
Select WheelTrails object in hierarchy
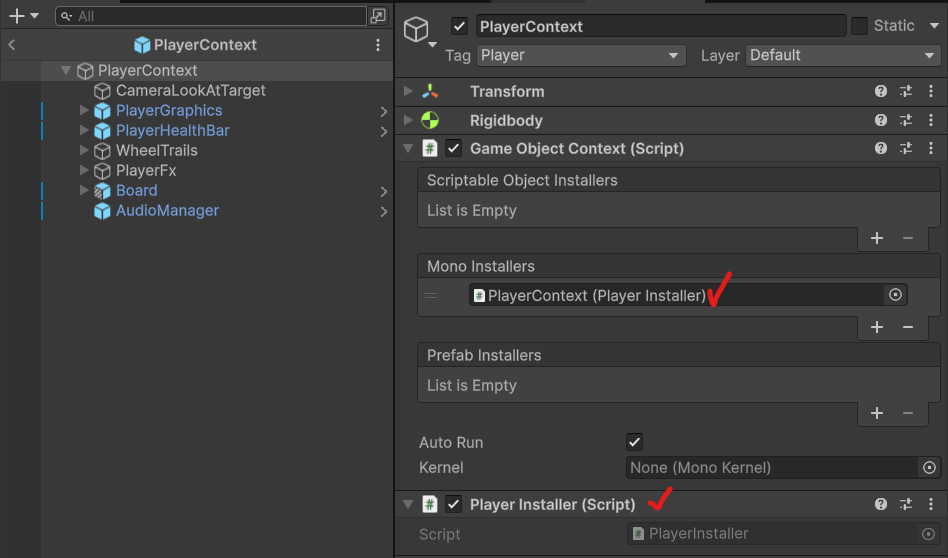pos(156,150)
